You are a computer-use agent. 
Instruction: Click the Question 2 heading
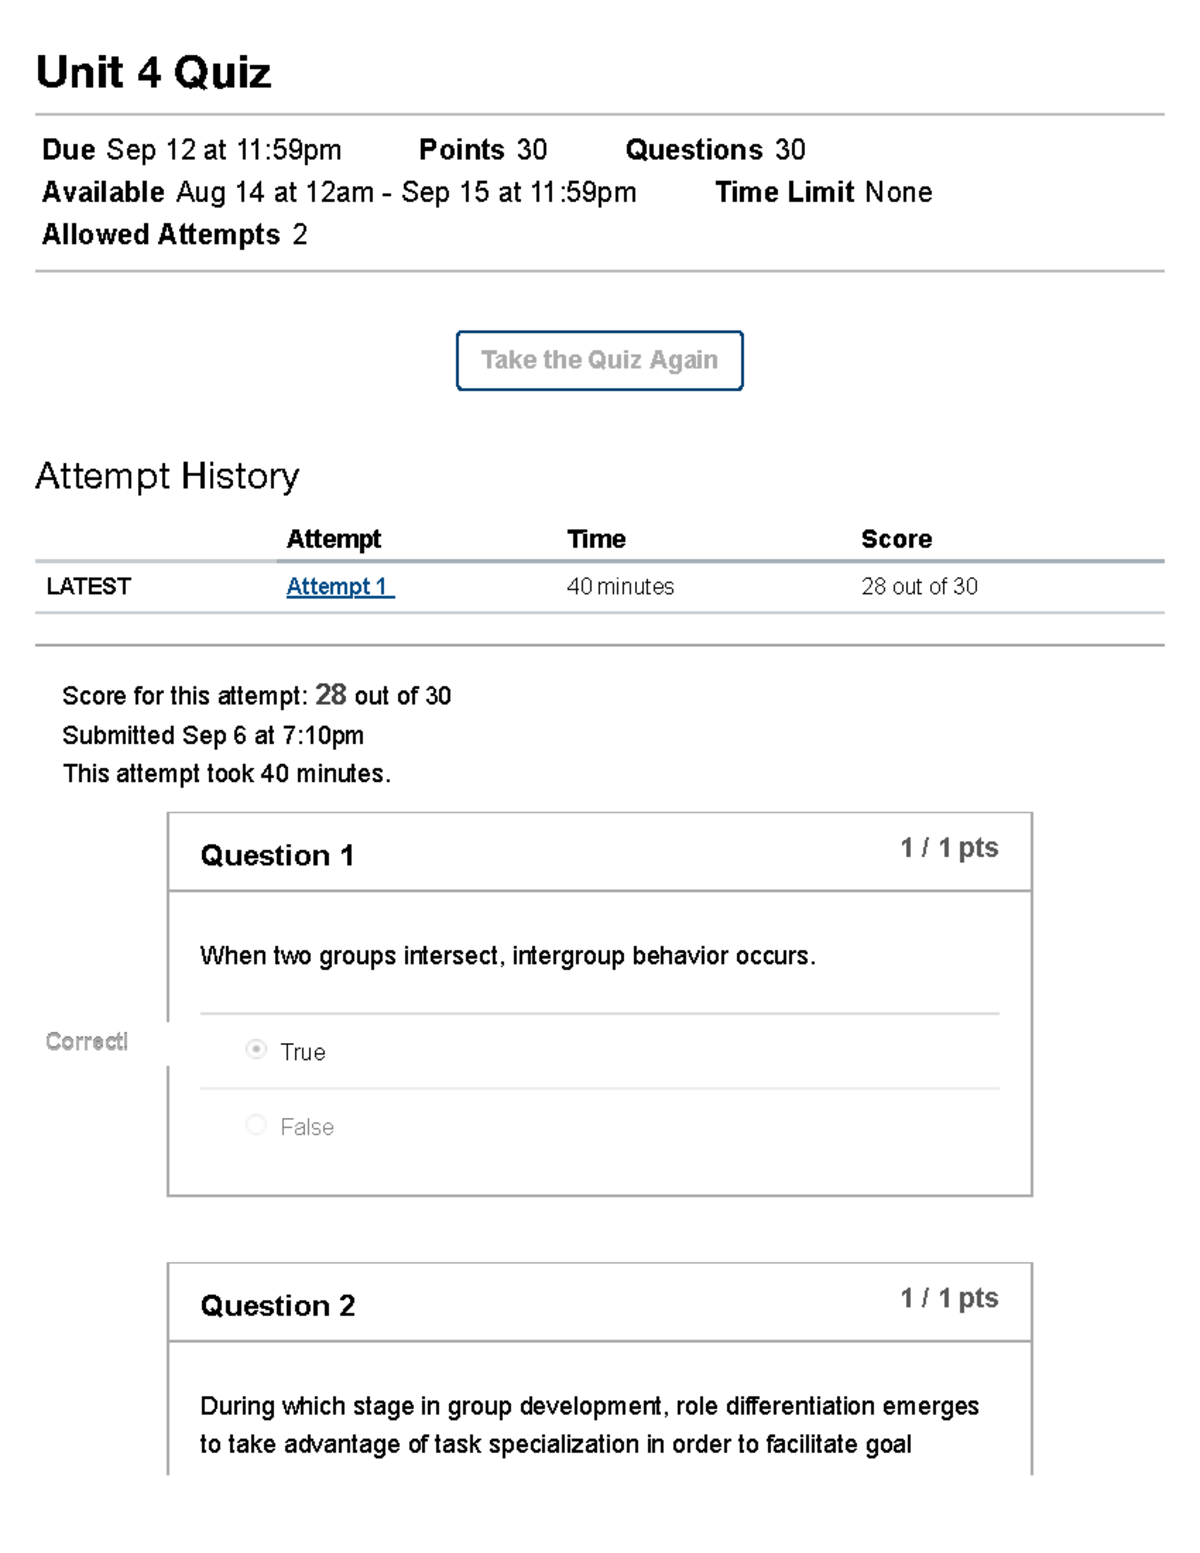(277, 1306)
